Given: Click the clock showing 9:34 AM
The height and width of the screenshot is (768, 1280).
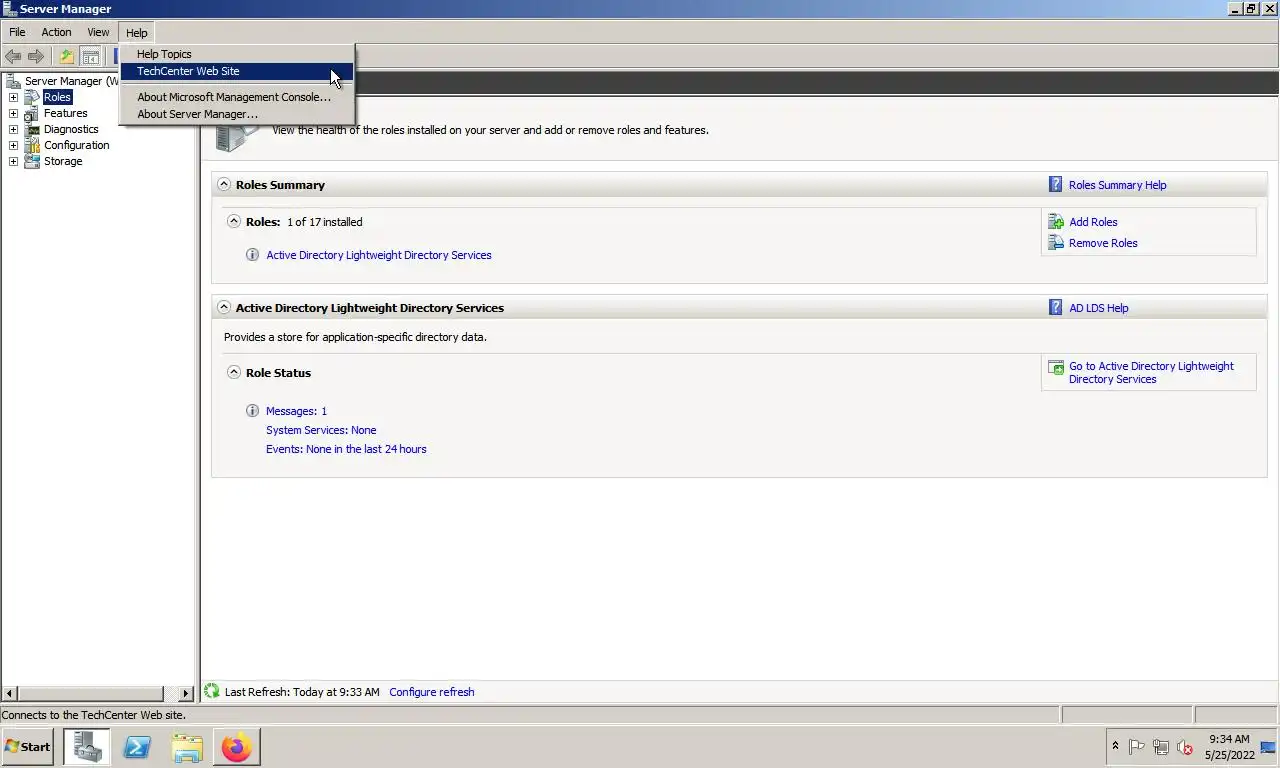Looking at the screenshot, I should pos(1228,740).
